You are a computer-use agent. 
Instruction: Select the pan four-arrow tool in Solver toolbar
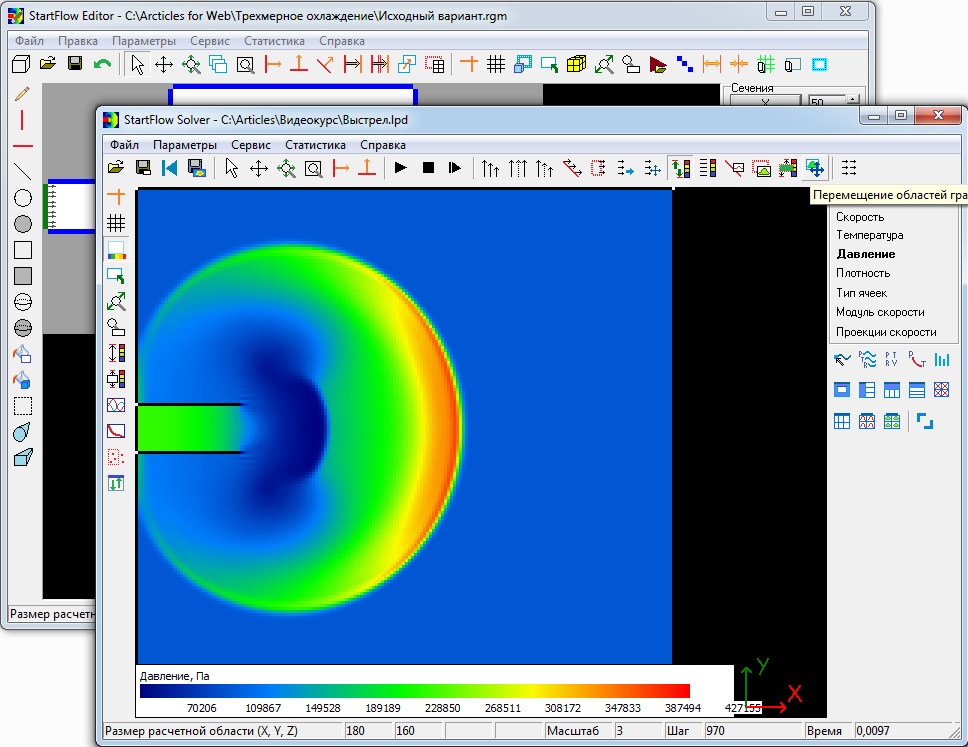click(259, 168)
